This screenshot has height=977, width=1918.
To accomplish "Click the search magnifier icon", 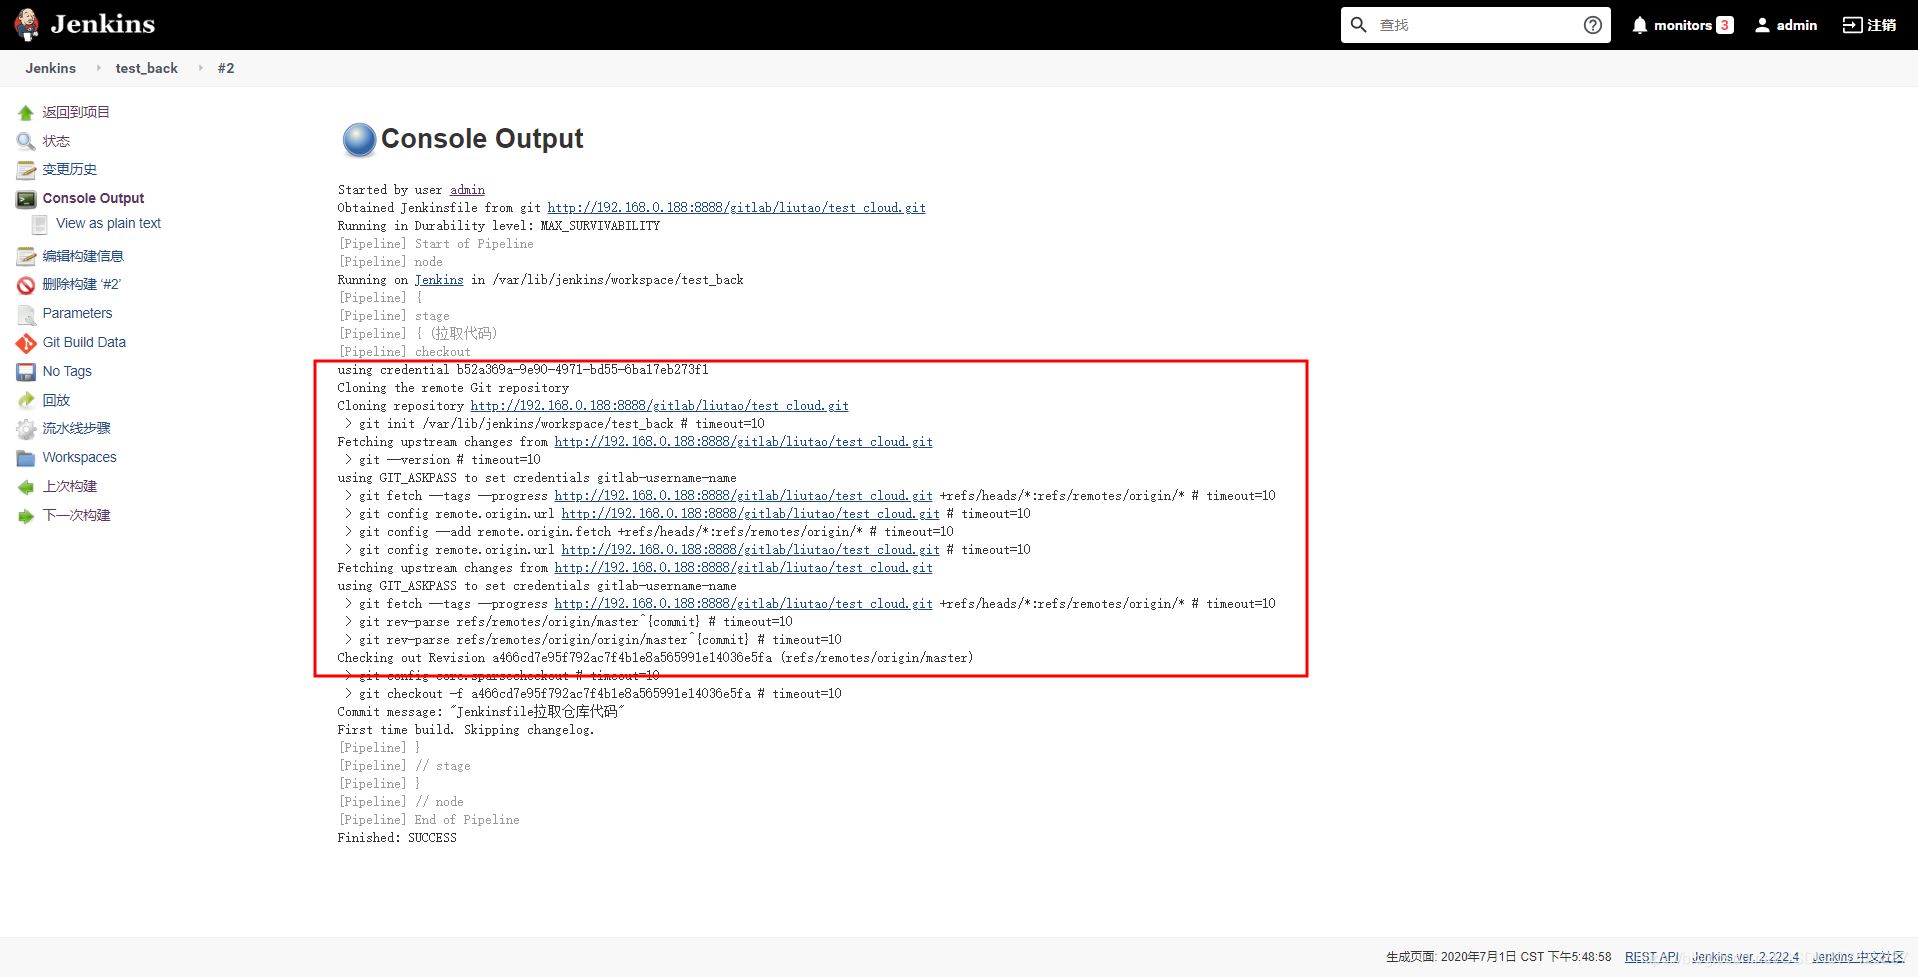I will point(1358,25).
